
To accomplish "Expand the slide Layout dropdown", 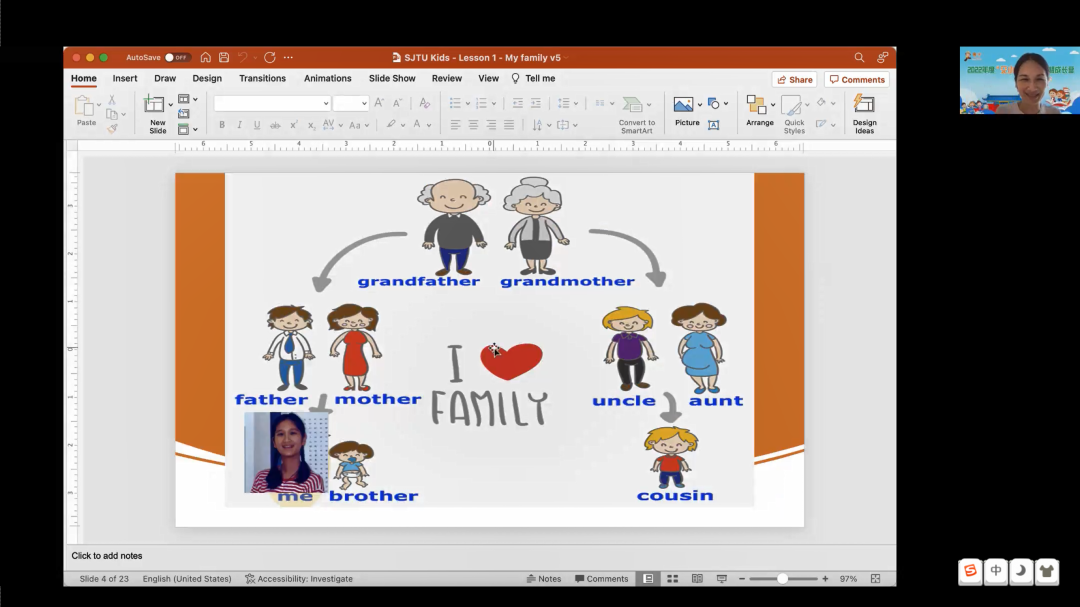I will click(x=187, y=99).
